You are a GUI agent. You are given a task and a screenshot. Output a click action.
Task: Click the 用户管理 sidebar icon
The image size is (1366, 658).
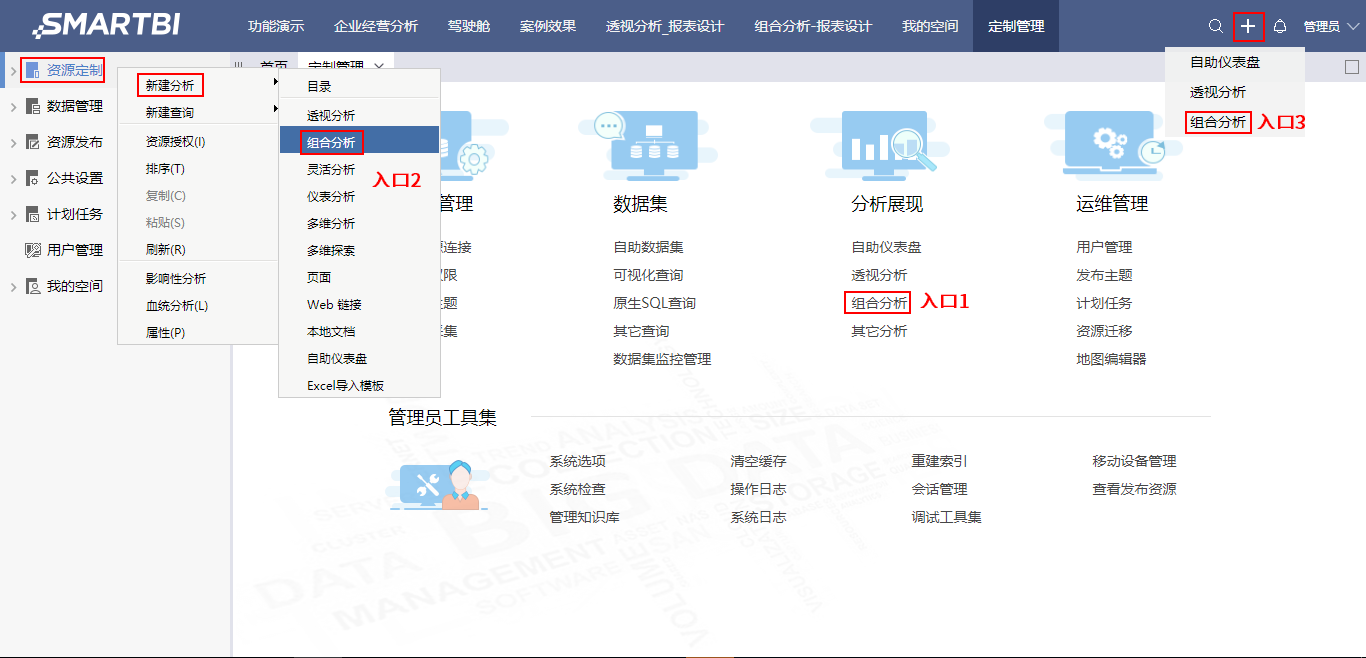tap(32, 250)
